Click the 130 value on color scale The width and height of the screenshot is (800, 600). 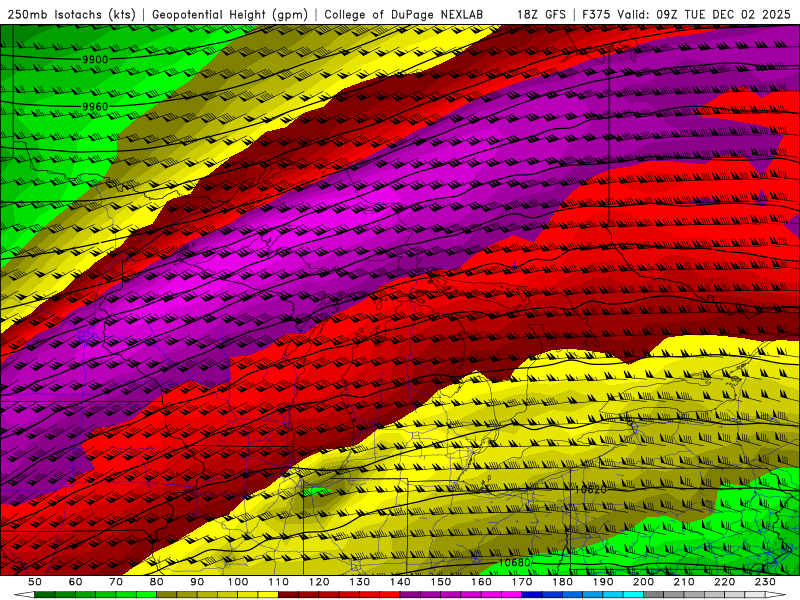click(x=360, y=582)
